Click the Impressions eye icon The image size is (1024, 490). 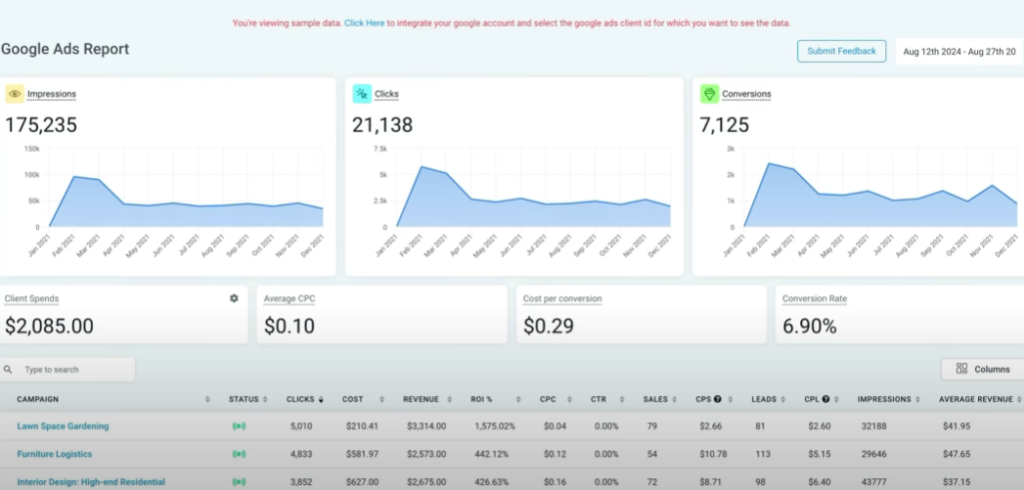point(14,94)
